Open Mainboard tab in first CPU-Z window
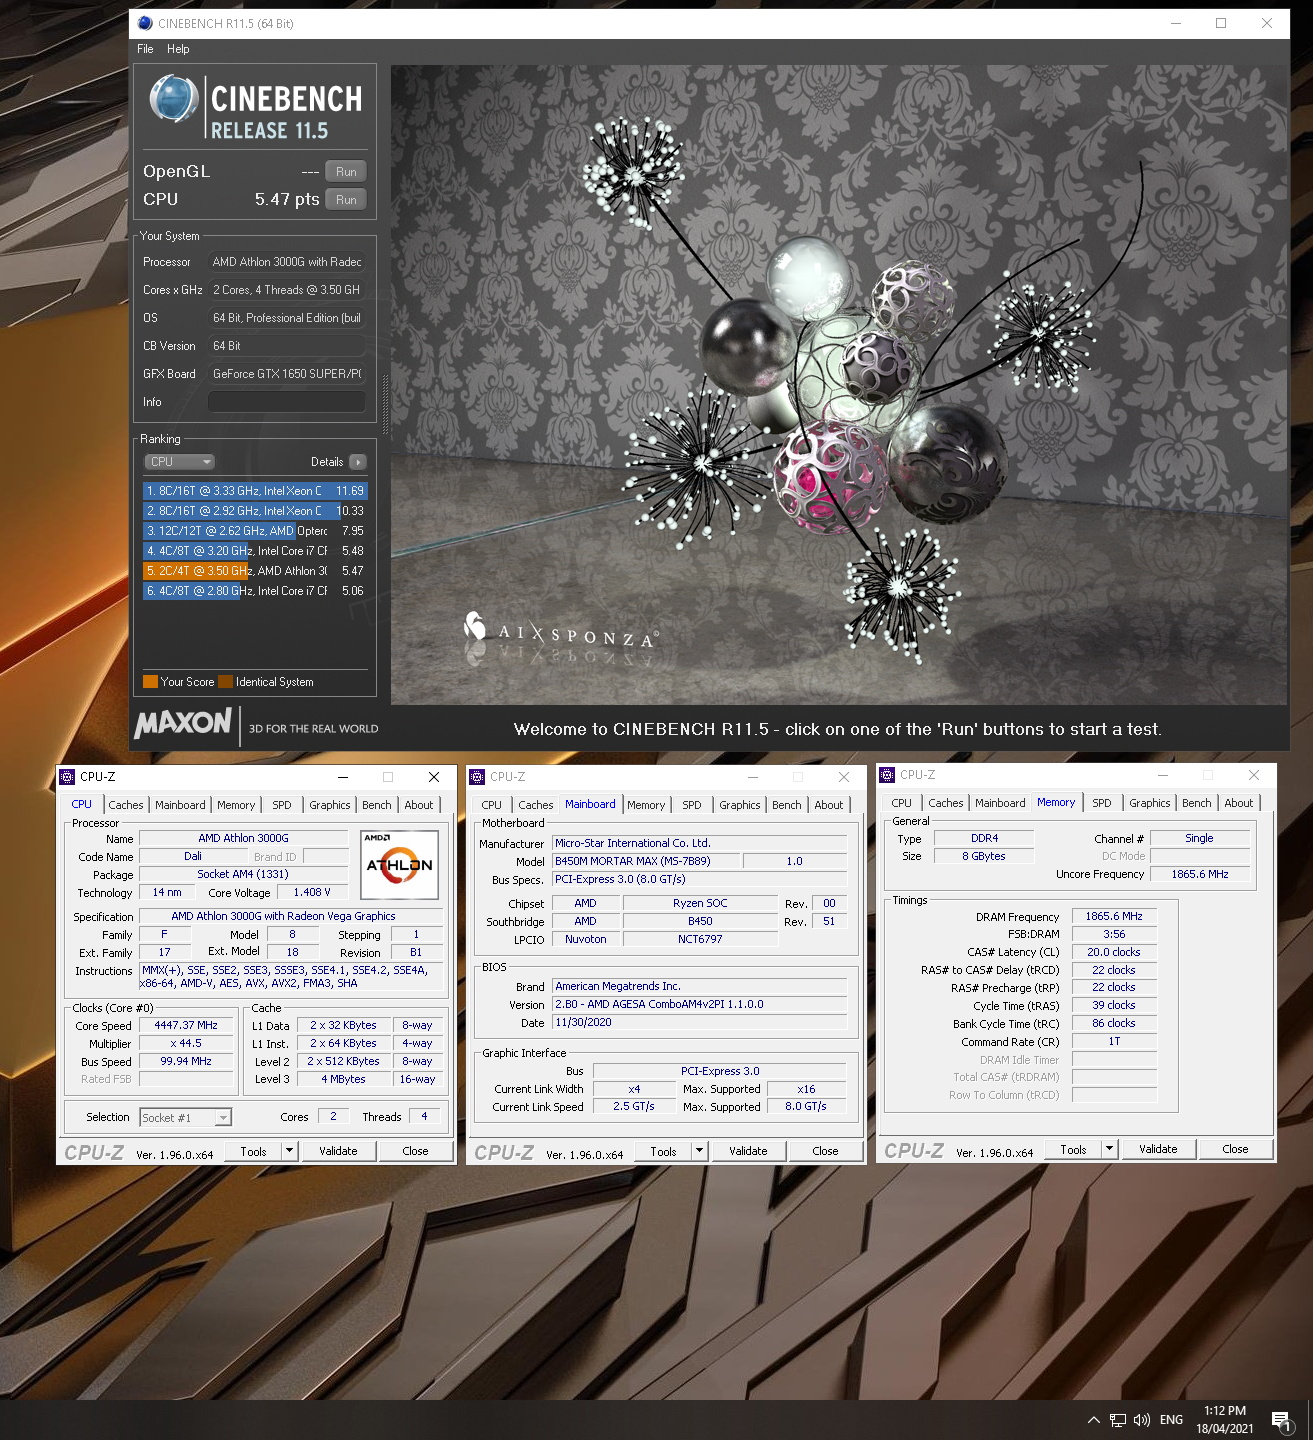1313x1440 pixels. [180, 805]
